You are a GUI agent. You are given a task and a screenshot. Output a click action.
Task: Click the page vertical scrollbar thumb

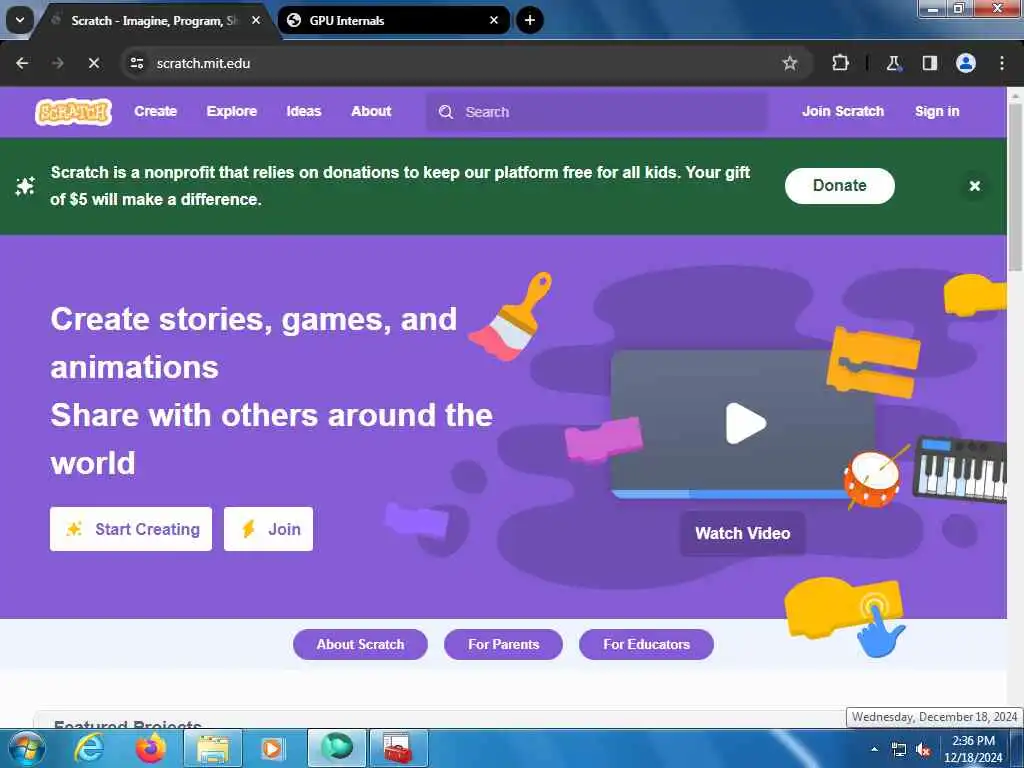click(1015, 186)
